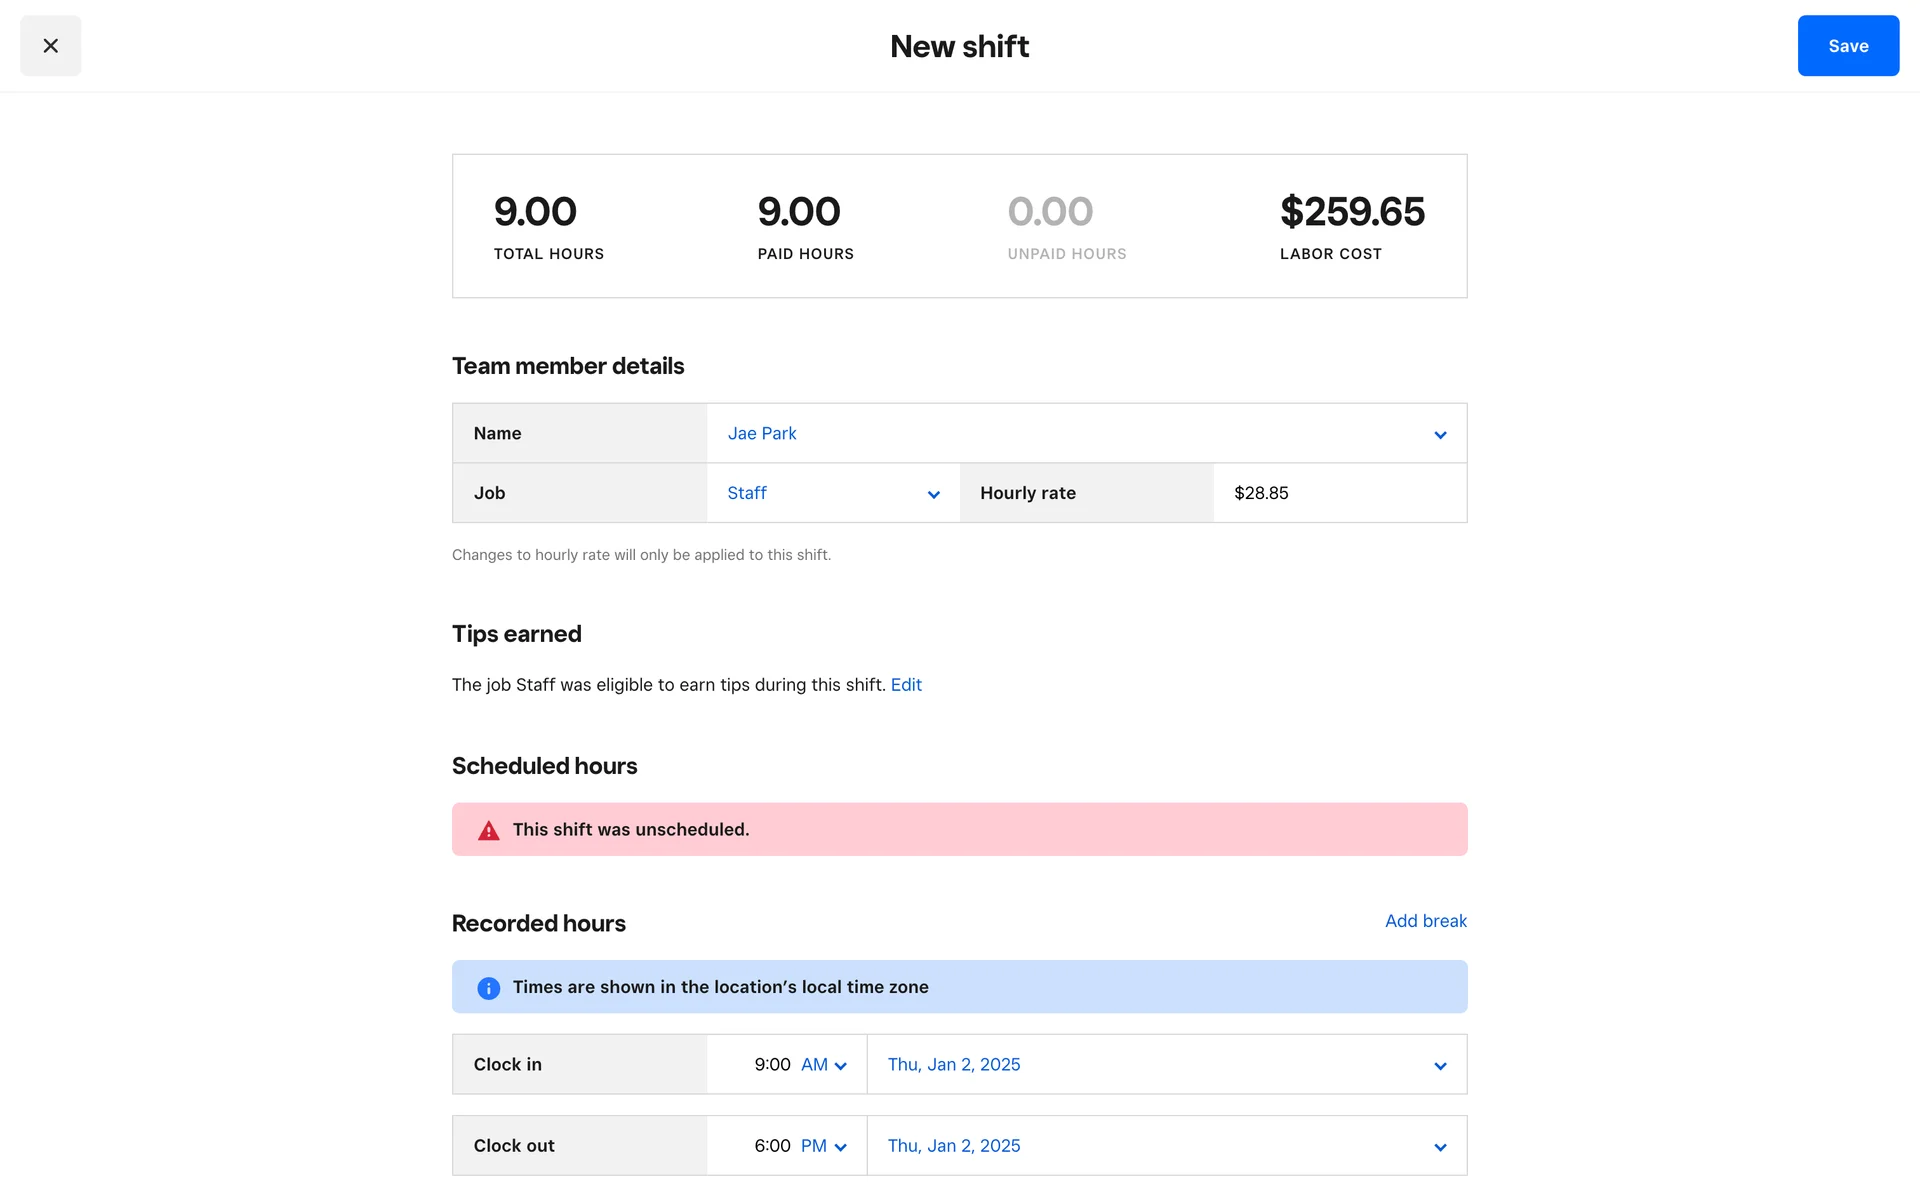This screenshot has height=1200, width=1920.
Task: Click the Total Hours 9.00 value
Action: 535,212
